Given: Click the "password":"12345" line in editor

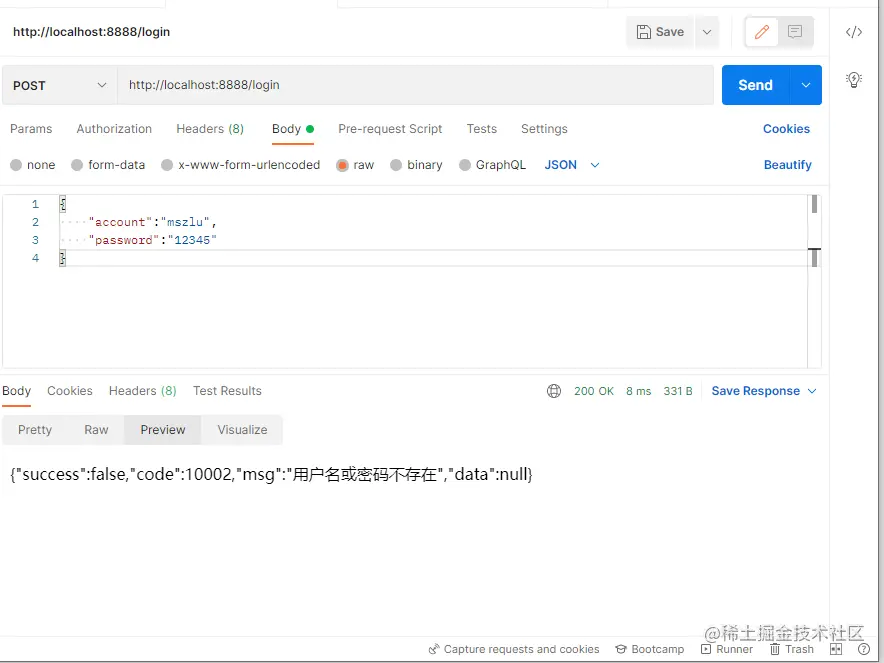Looking at the screenshot, I should click(152, 240).
